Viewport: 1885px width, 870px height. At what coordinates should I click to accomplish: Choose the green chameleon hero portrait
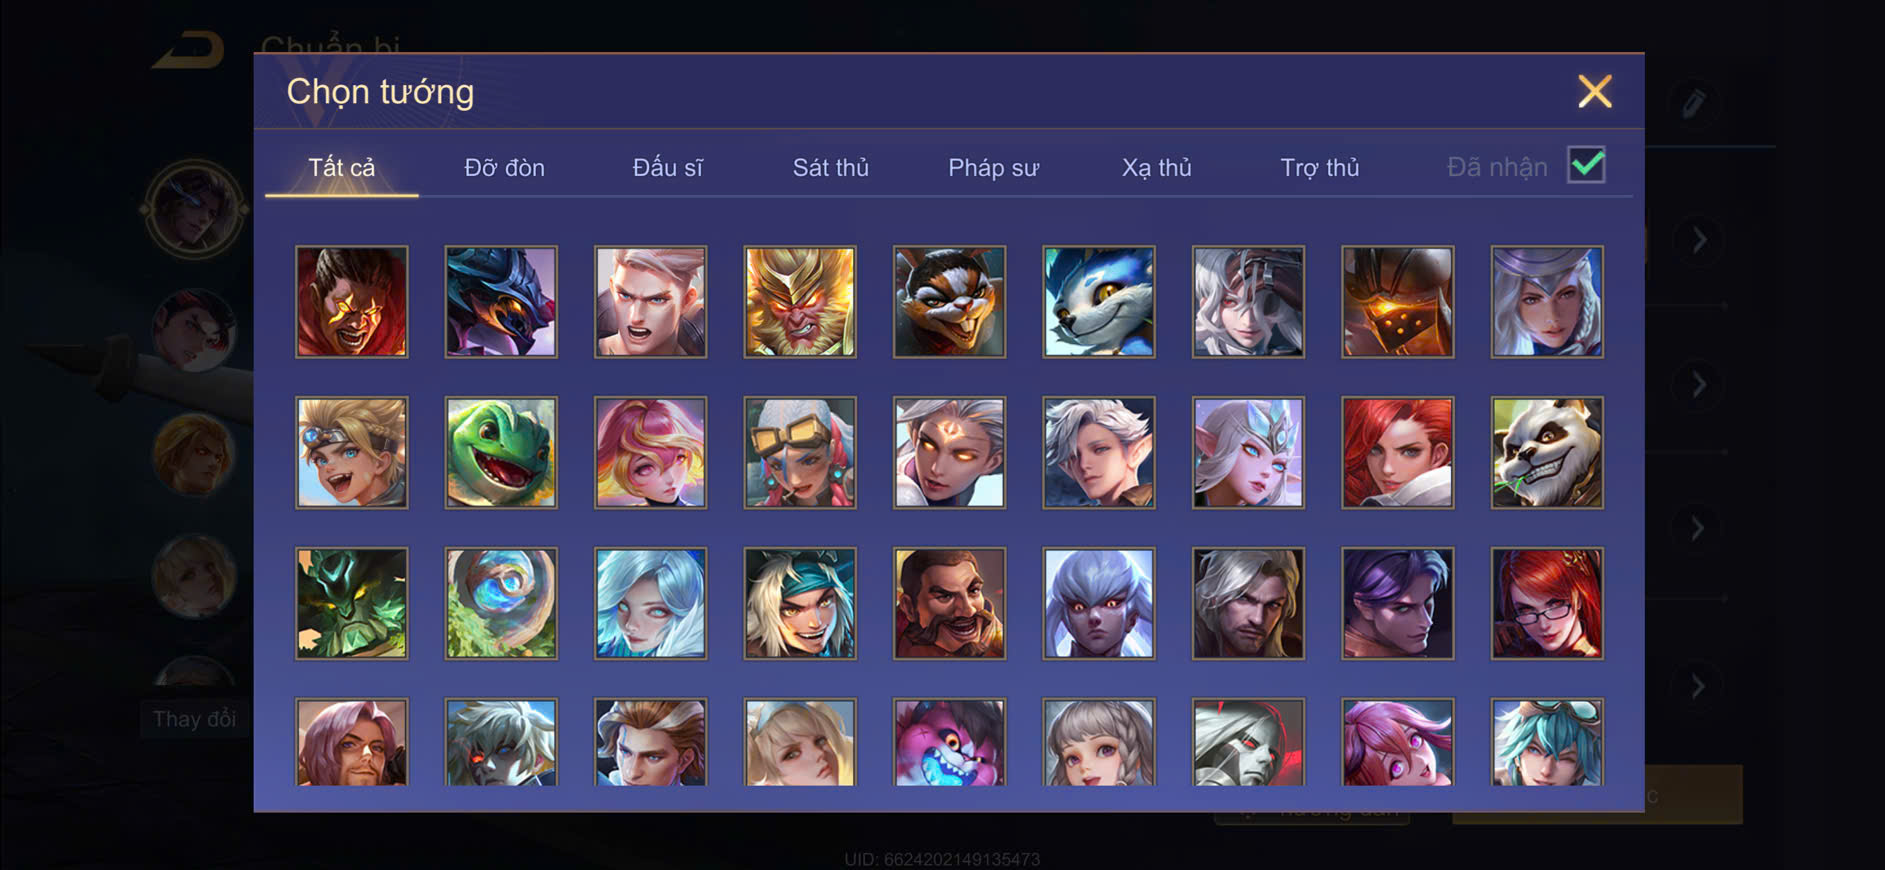[x=501, y=453]
